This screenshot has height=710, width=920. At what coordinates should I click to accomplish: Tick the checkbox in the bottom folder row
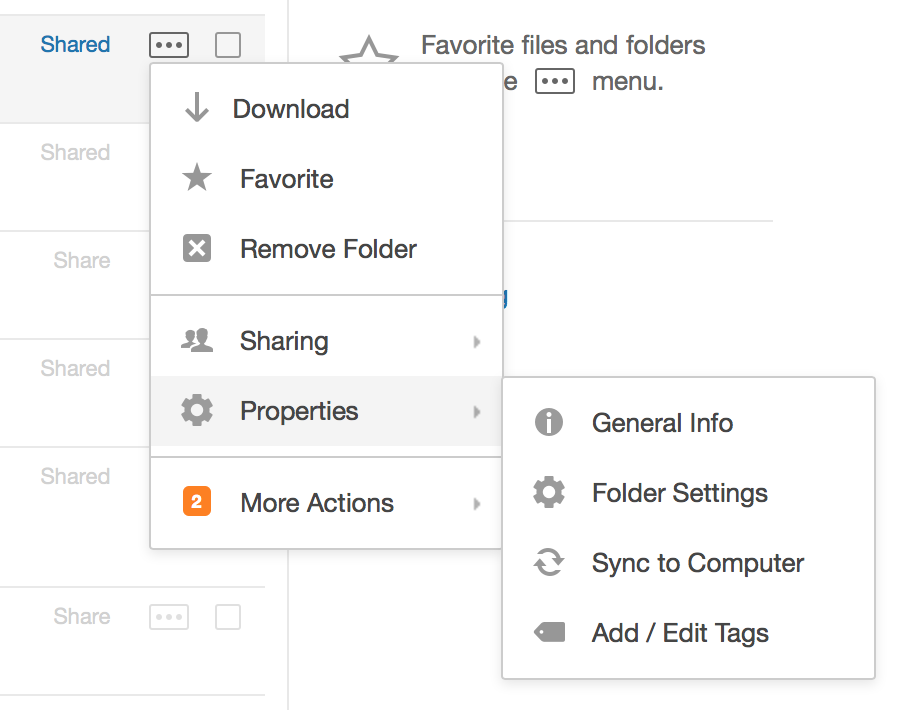(228, 617)
